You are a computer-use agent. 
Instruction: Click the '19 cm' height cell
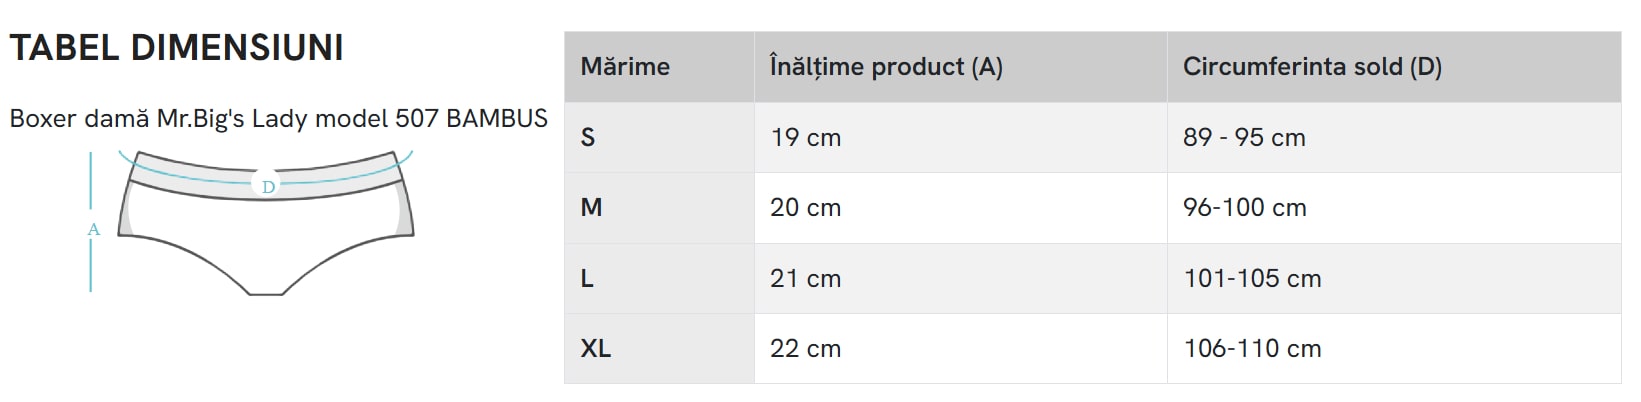point(805,138)
